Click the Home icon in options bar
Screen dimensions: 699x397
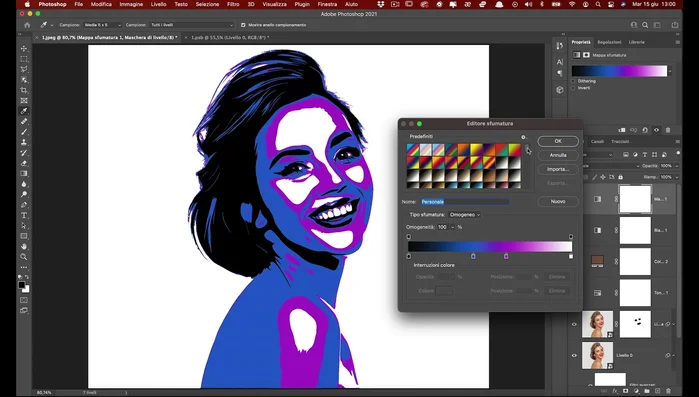coord(27,25)
